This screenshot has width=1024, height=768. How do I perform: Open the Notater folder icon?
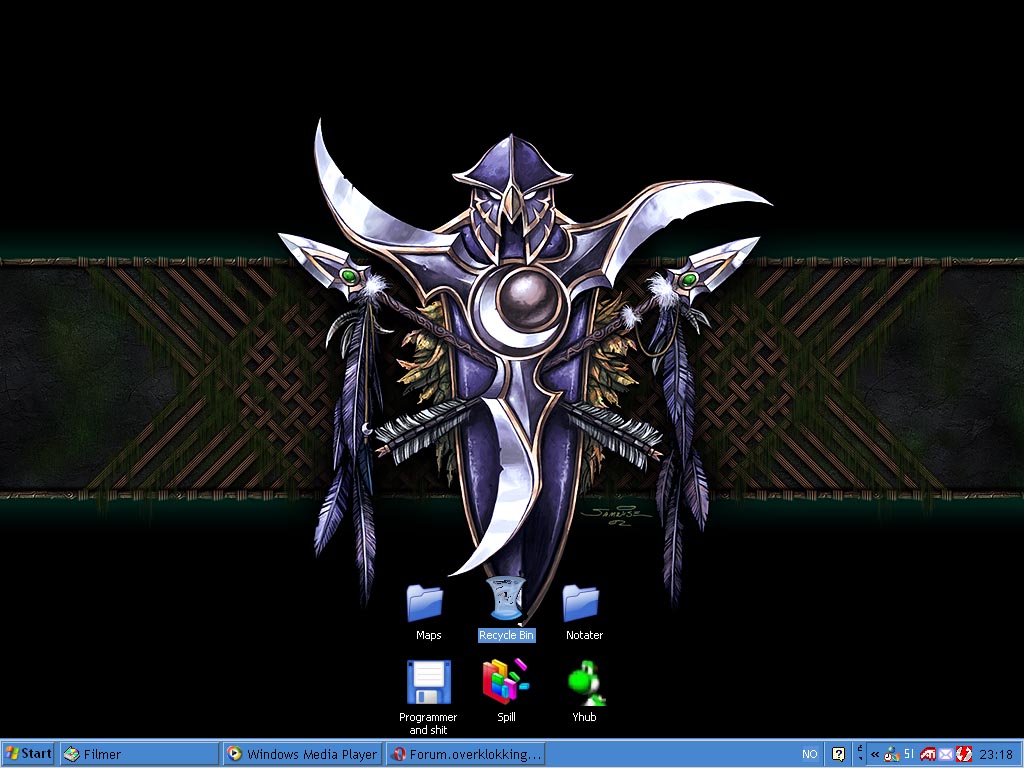point(581,603)
